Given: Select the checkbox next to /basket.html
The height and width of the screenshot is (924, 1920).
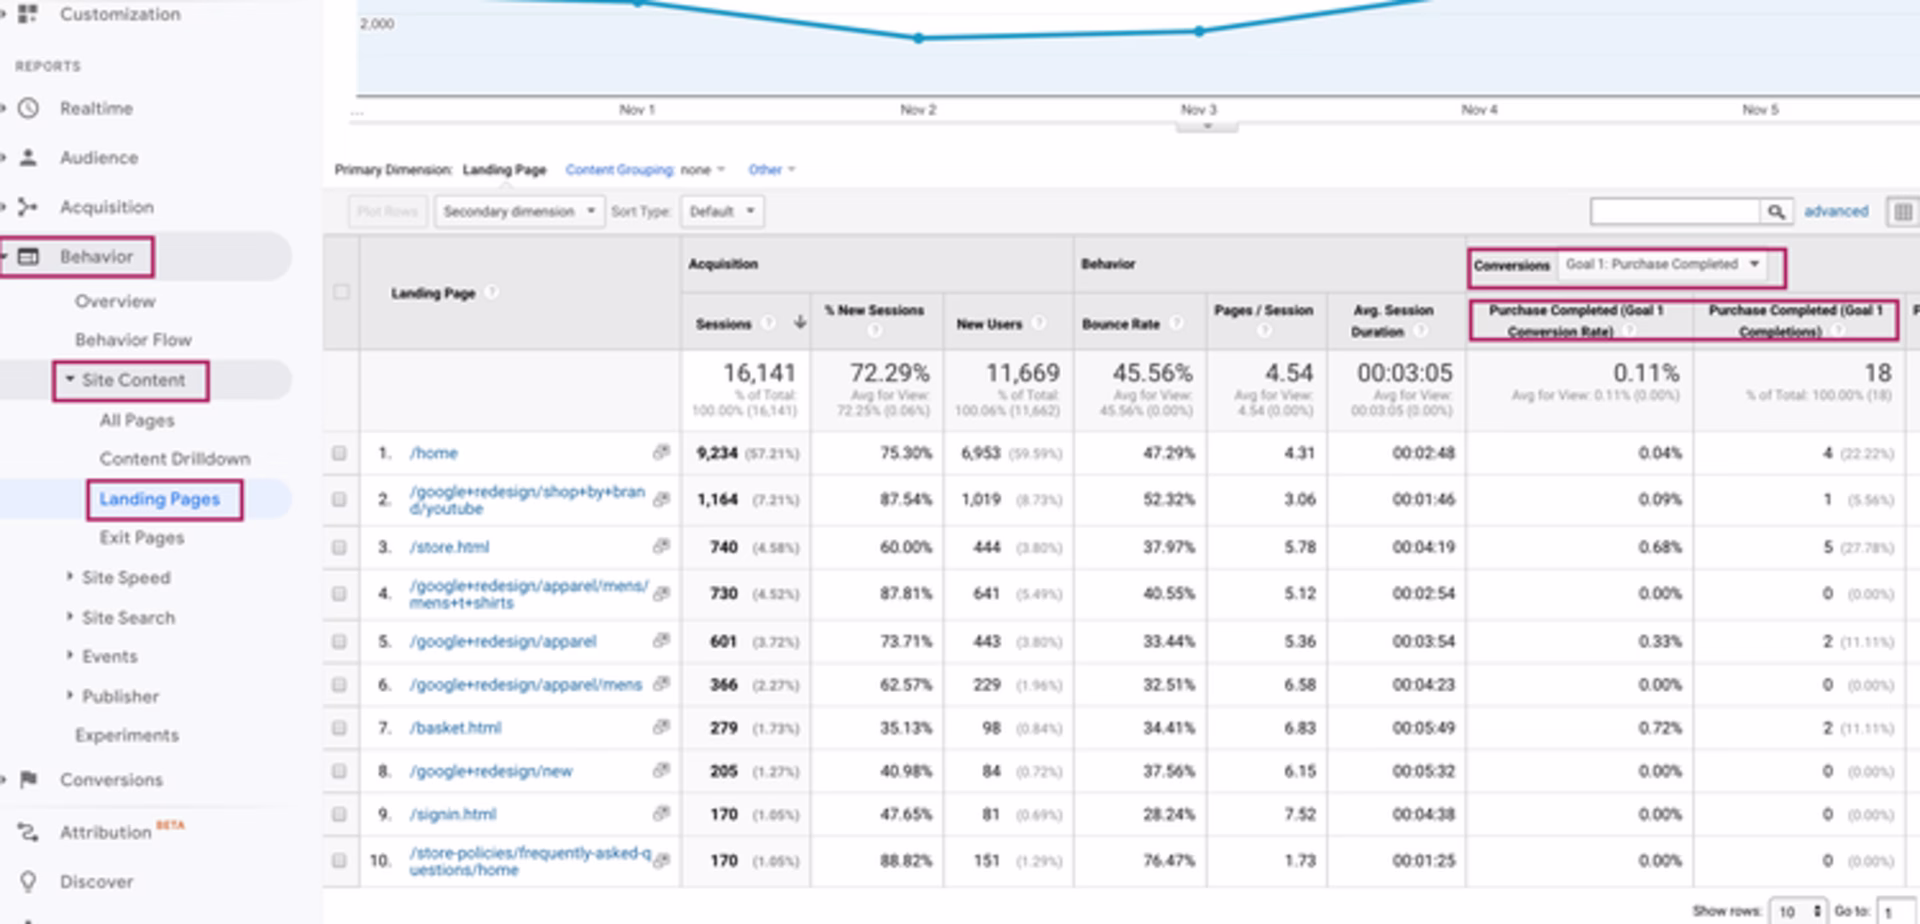Looking at the screenshot, I should point(339,727).
